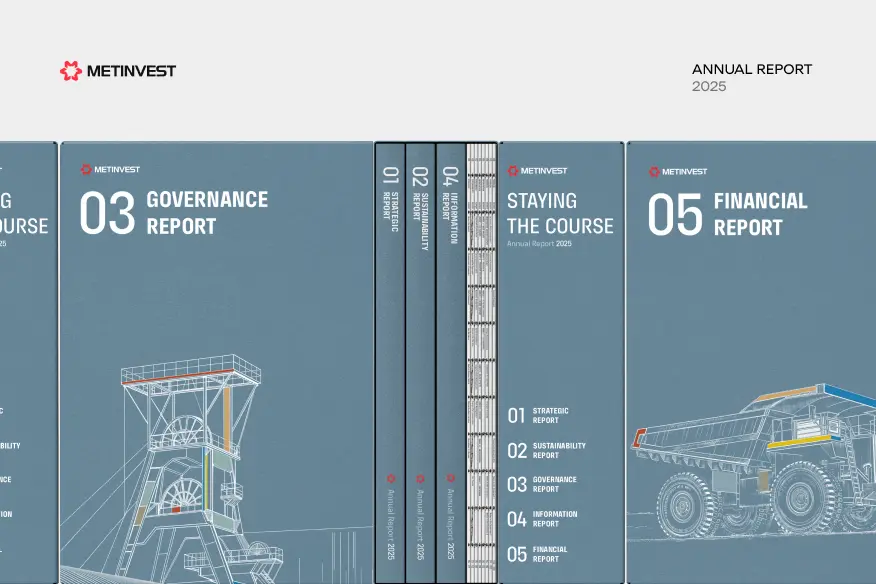
Task: Click 'Annual Report 2025' subtitle on cover
Action: (x=539, y=244)
